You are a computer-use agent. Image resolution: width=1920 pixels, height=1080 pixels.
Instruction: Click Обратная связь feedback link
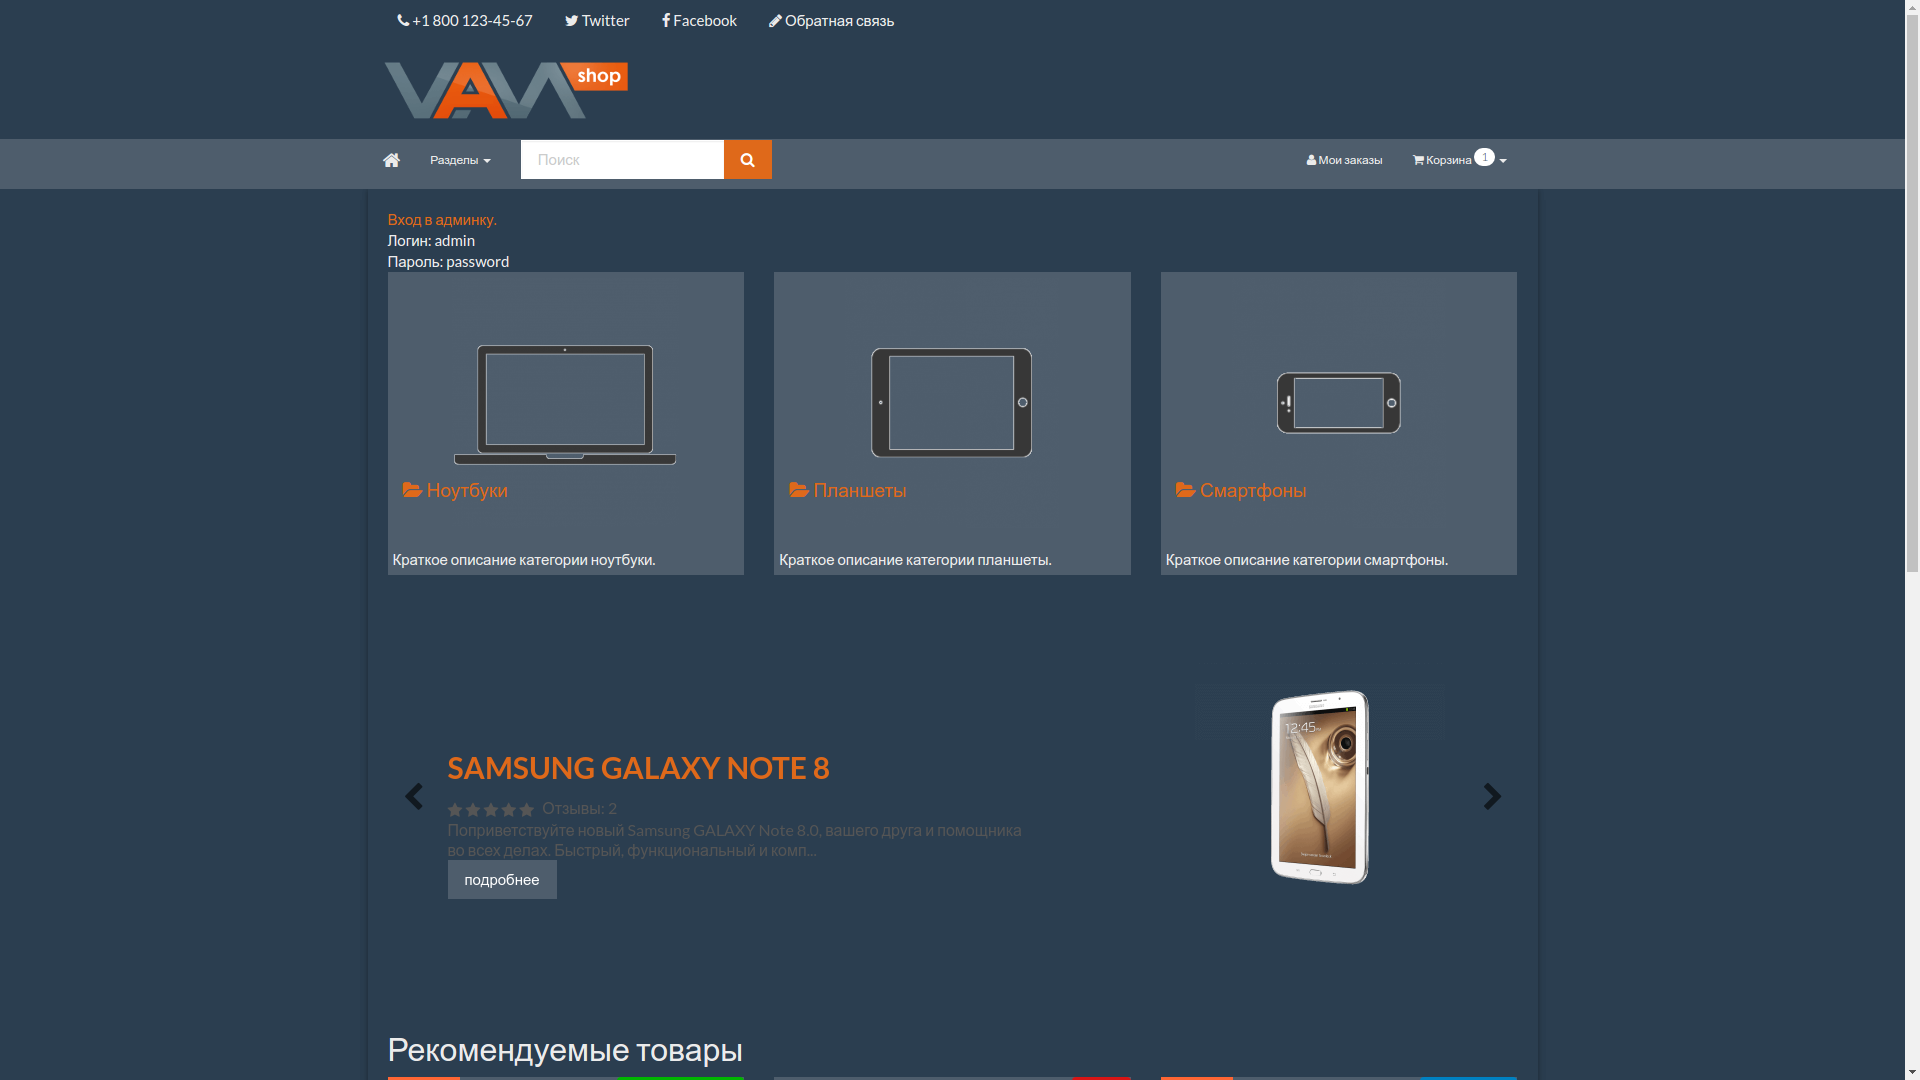pos(831,20)
